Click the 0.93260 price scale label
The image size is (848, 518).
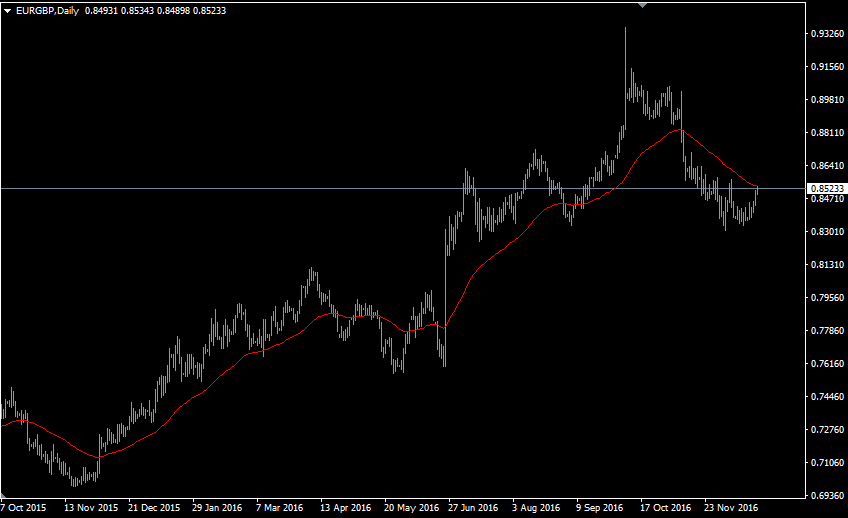pyautogui.click(x=827, y=34)
